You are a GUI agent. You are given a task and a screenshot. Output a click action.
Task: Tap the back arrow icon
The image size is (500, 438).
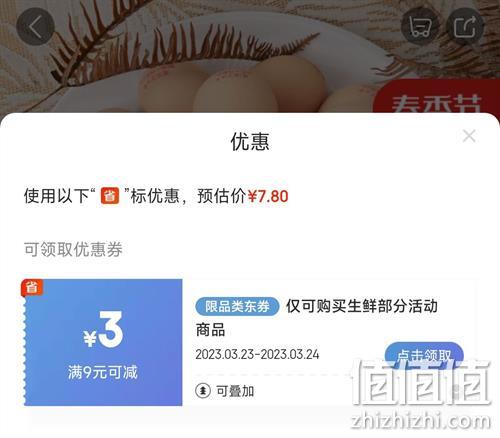(x=35, y=27)
